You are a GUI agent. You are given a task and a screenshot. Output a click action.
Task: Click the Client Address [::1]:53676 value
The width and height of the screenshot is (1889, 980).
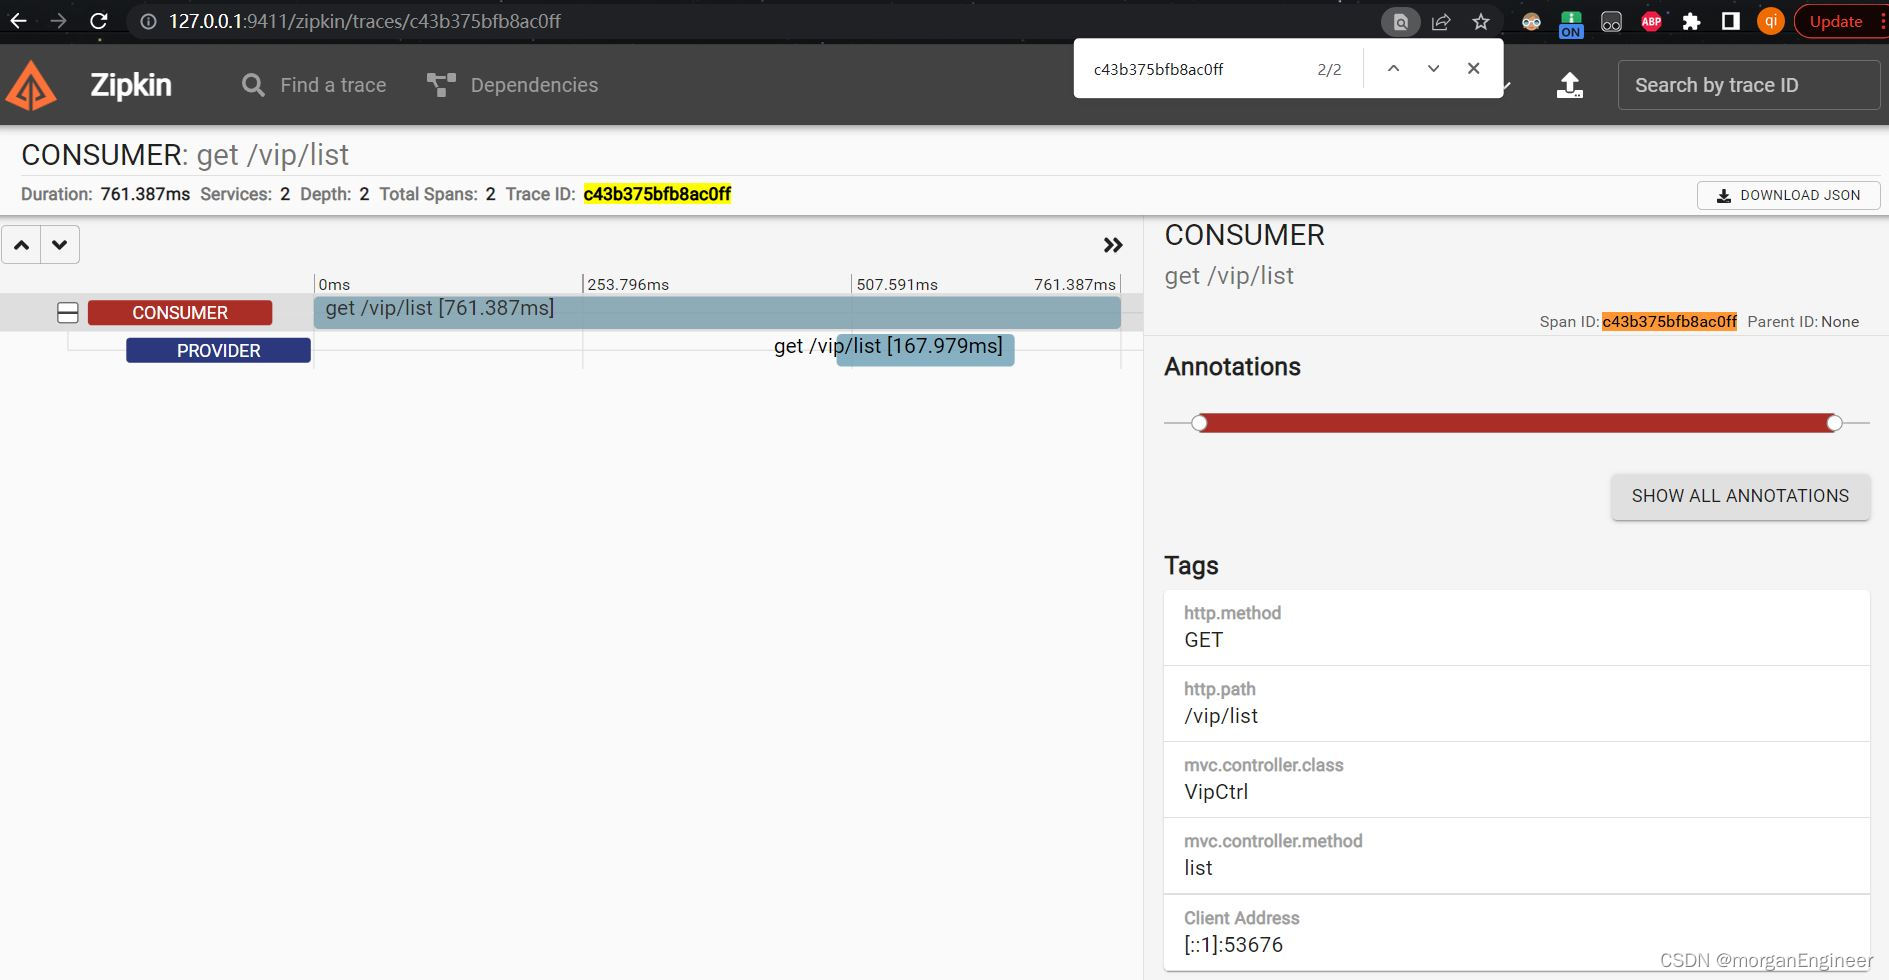[1233, 945]
